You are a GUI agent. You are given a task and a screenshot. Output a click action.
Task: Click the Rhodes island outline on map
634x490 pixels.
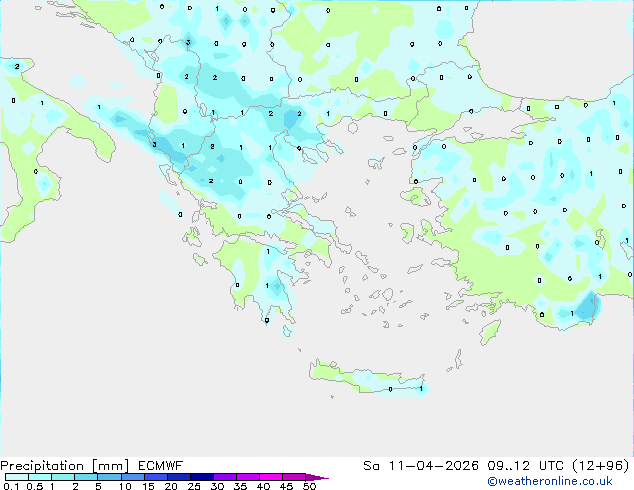490,332
